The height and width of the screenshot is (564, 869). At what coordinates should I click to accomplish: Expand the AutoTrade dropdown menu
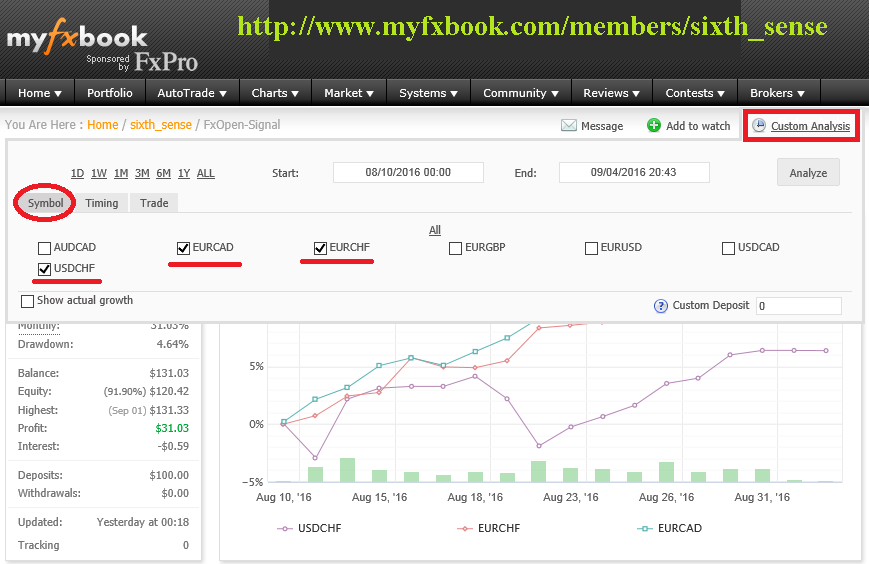192,93
